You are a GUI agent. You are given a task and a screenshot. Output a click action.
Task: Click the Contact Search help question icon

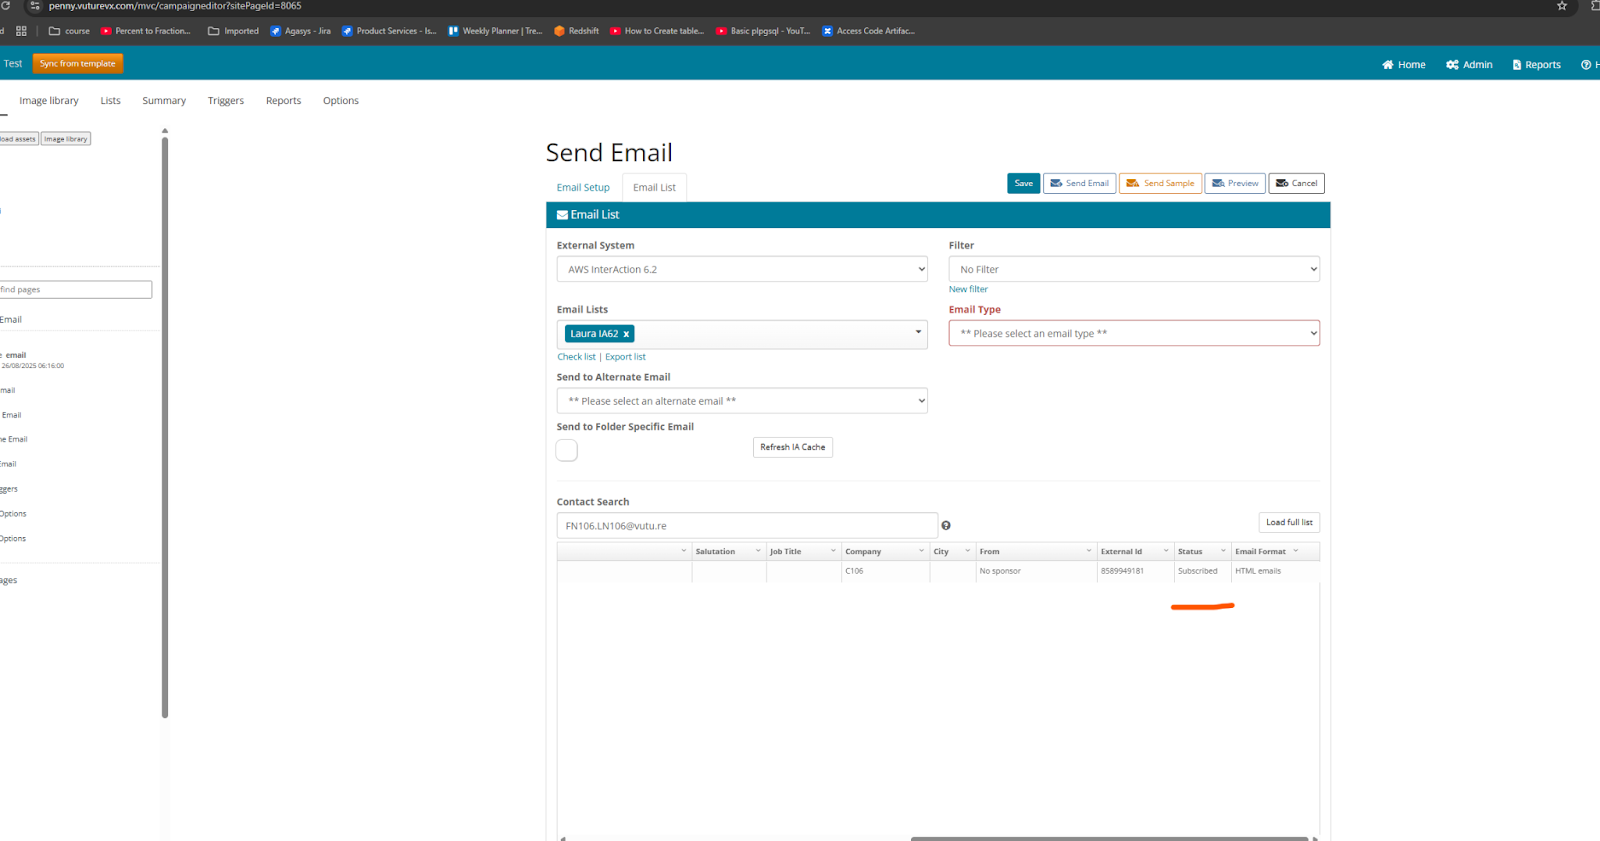click(x=946, y=526)
